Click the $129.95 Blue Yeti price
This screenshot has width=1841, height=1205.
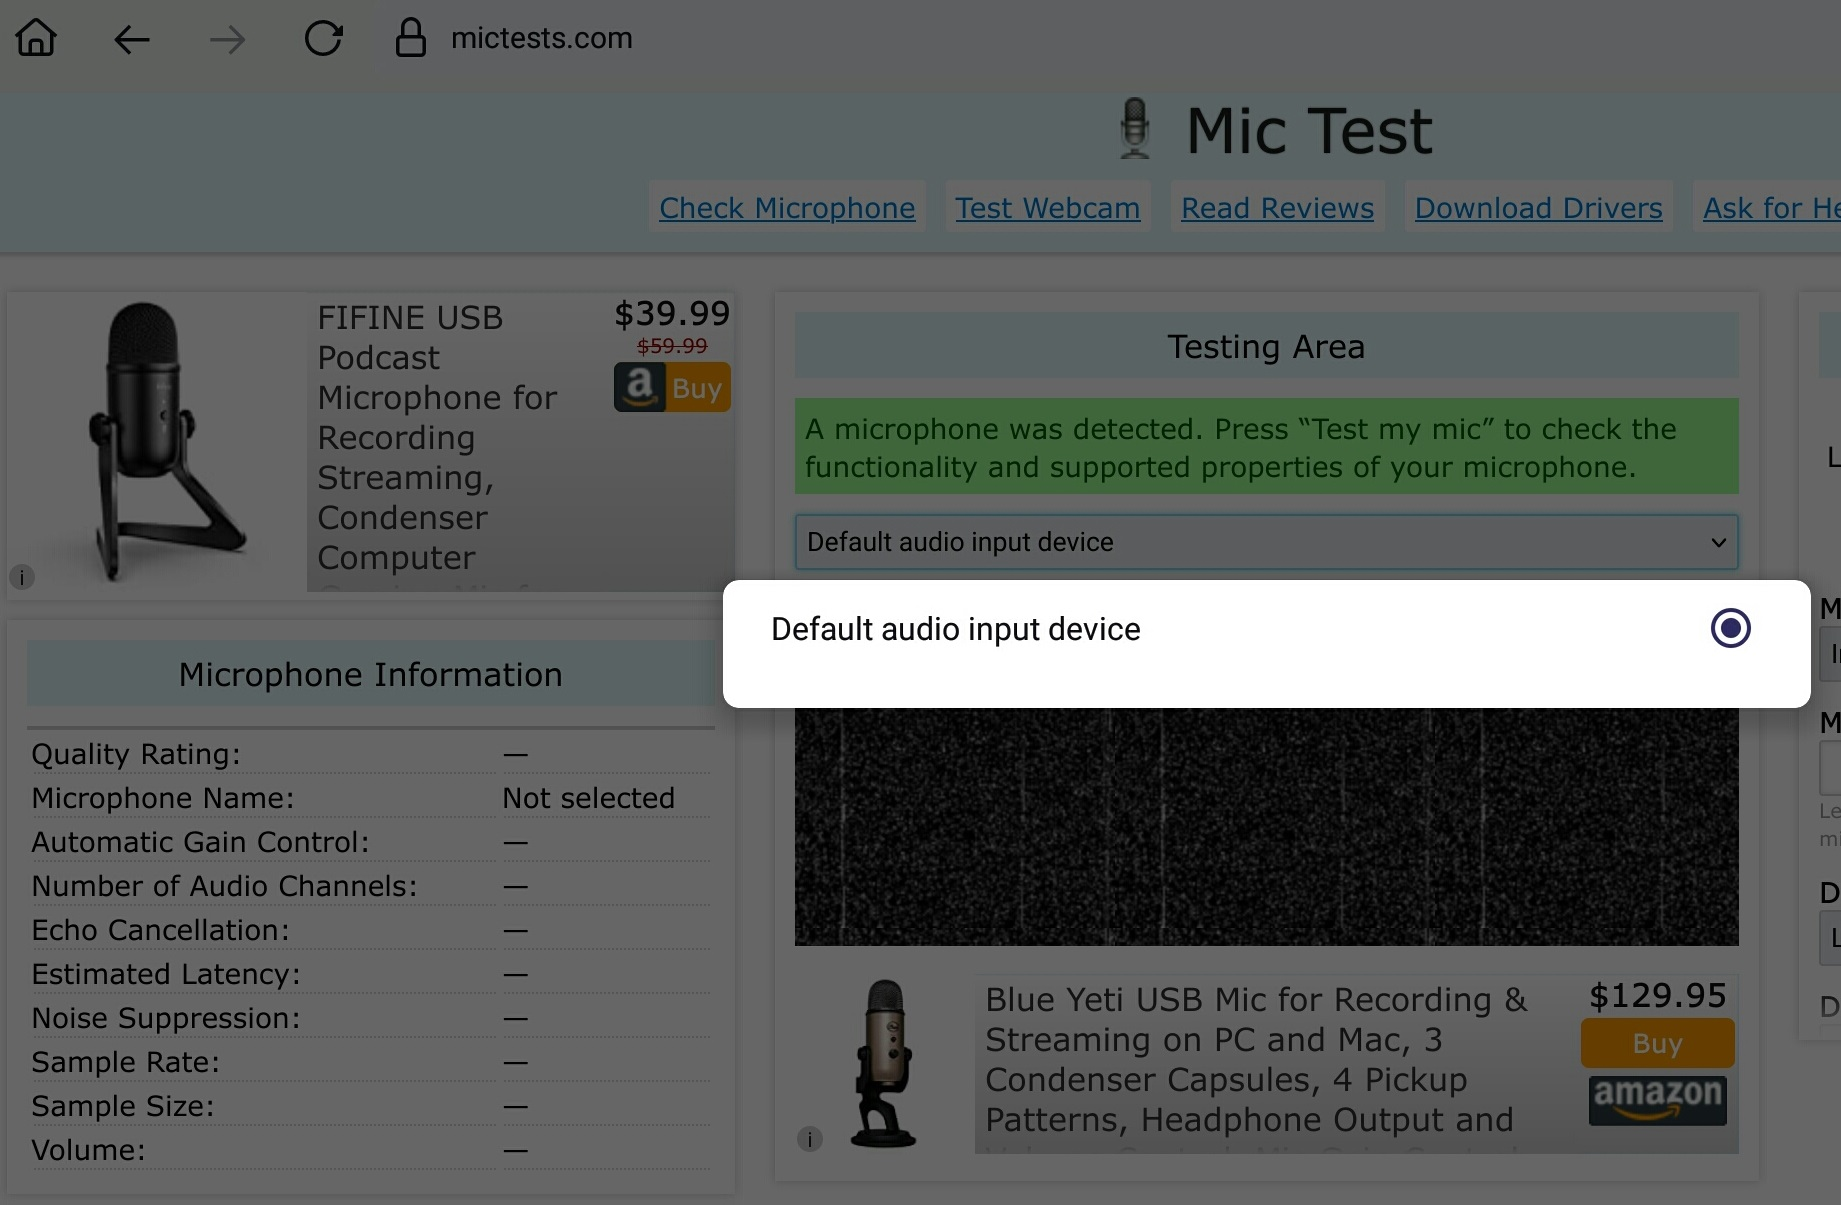pos(1657,995)
